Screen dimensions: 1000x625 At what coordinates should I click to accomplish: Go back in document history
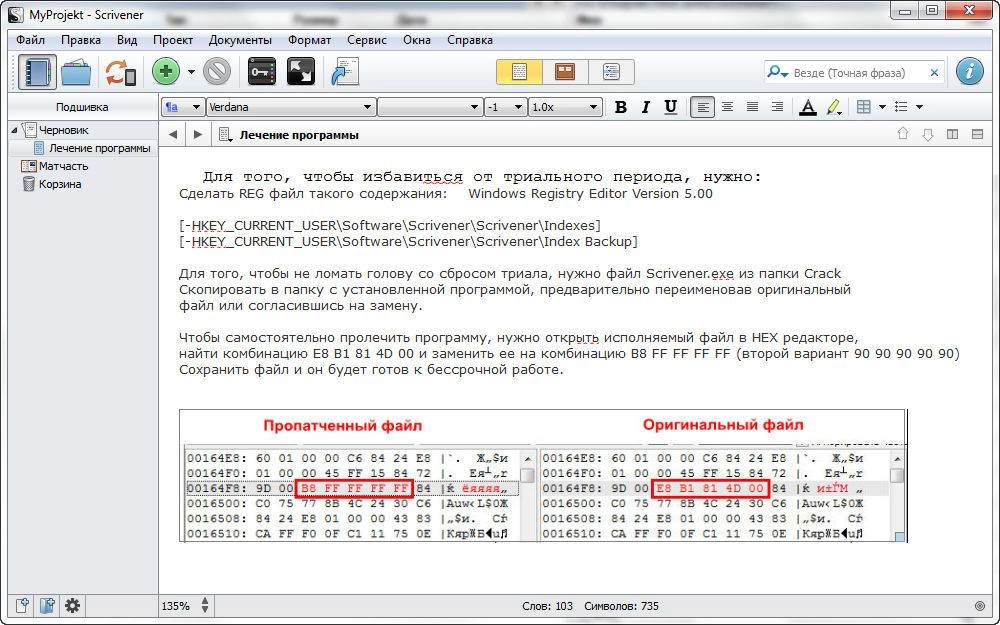pos(172,135)
